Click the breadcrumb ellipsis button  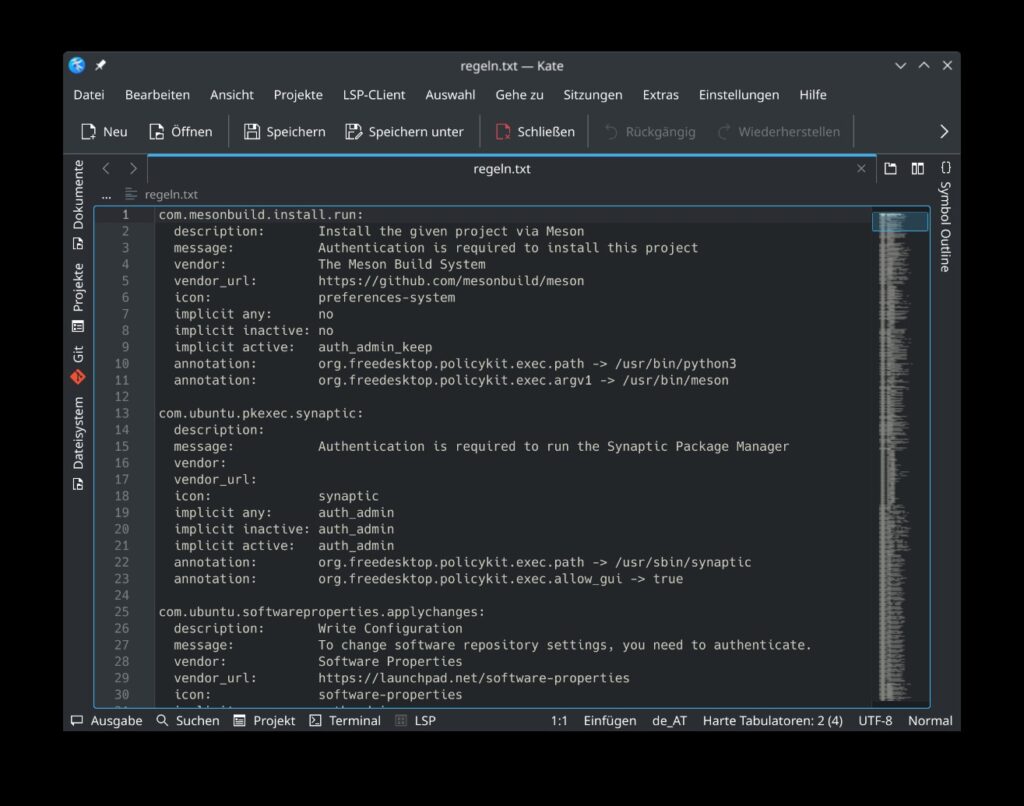point(106,195)
